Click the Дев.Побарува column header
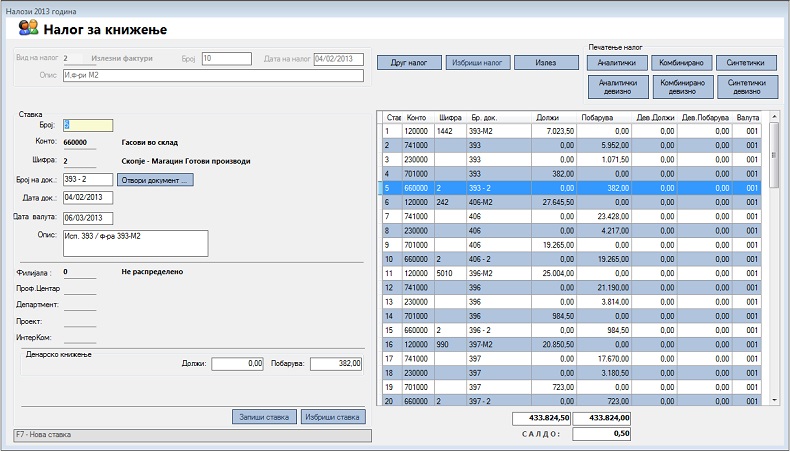 705,117
